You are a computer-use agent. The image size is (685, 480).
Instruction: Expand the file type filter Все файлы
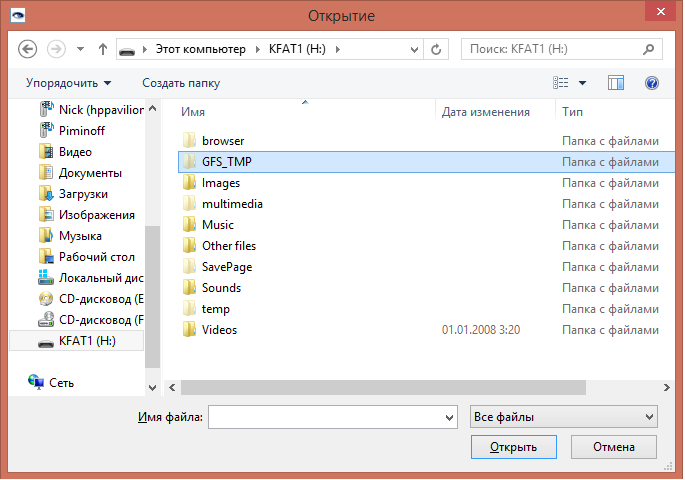point(563,416)
